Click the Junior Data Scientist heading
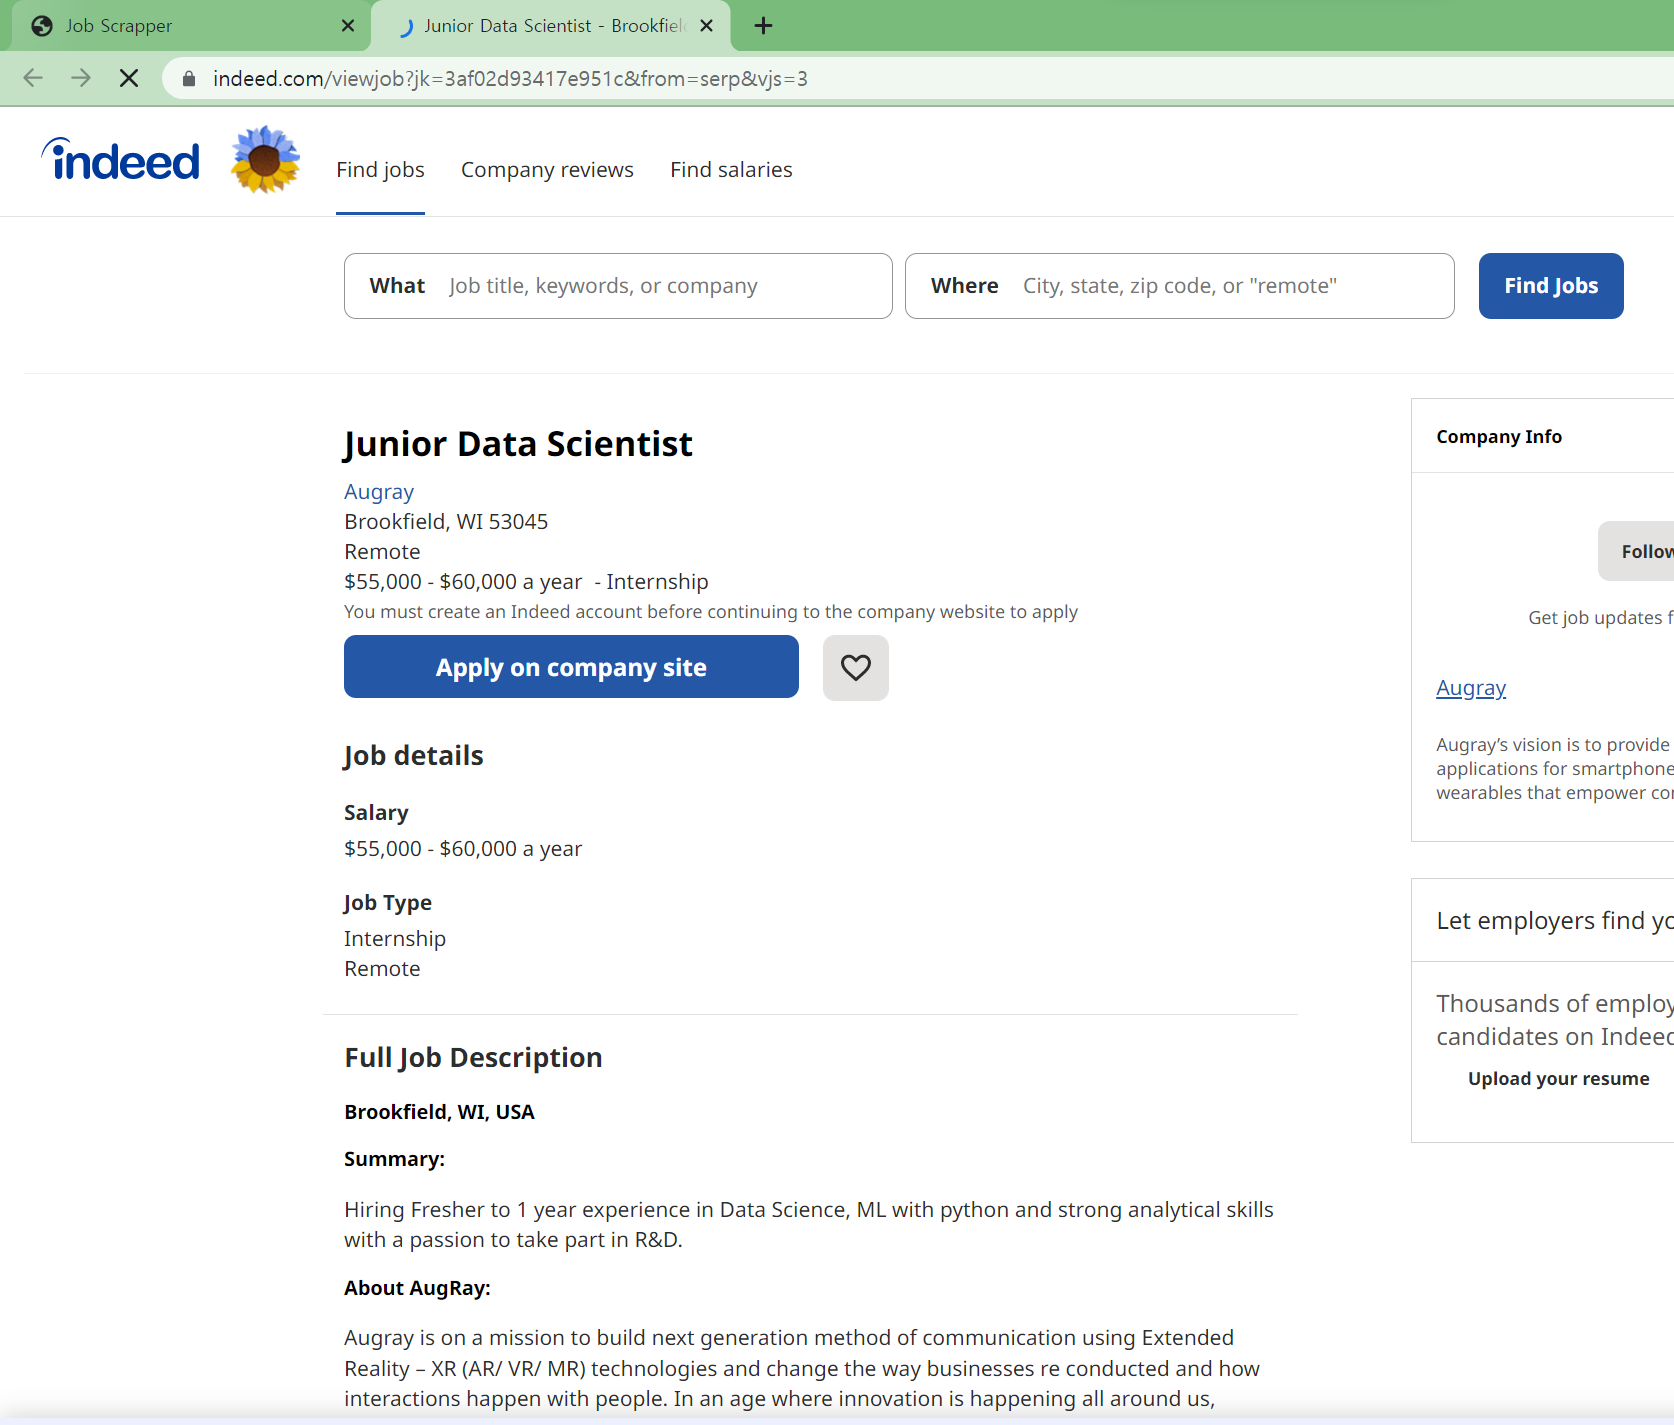Screen dimensions: 1674x1425 point(518,444)
